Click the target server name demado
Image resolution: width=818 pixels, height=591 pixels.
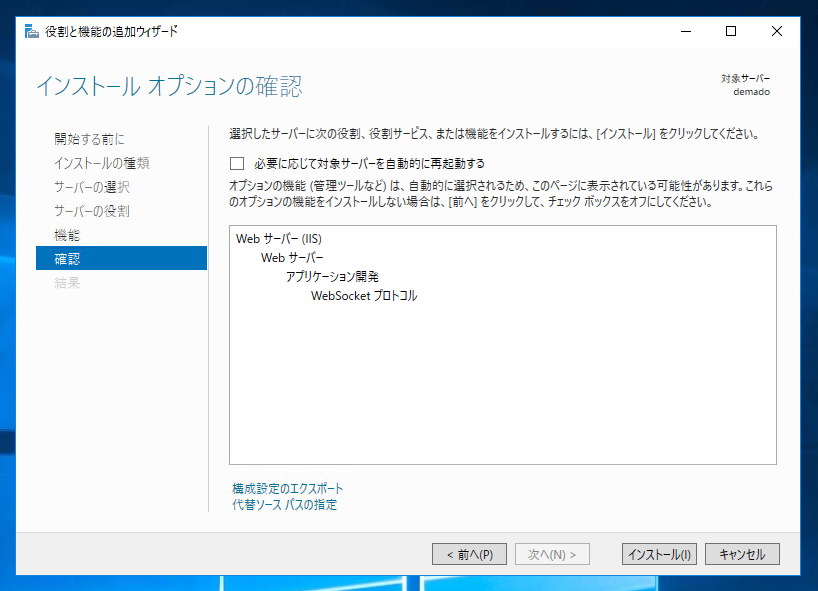pos(751,92)
